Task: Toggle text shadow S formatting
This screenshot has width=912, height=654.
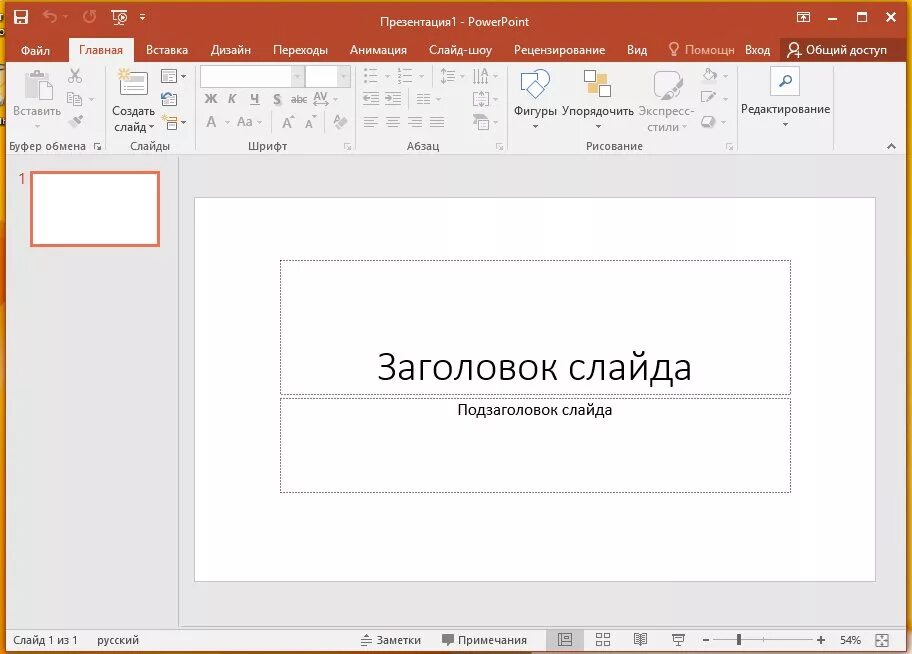Action: click(x=277, y=99)
